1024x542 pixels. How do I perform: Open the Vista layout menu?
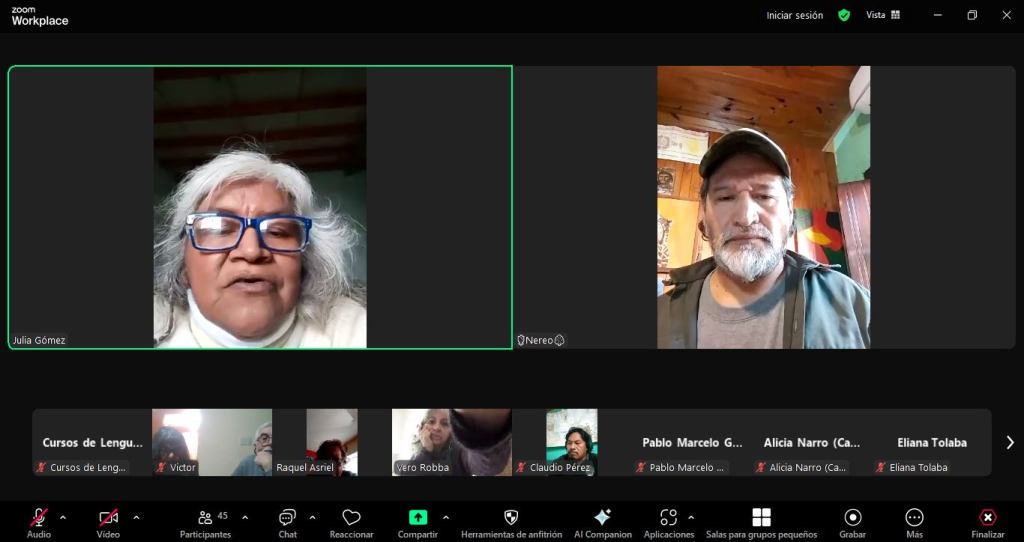tap(882, 15)
